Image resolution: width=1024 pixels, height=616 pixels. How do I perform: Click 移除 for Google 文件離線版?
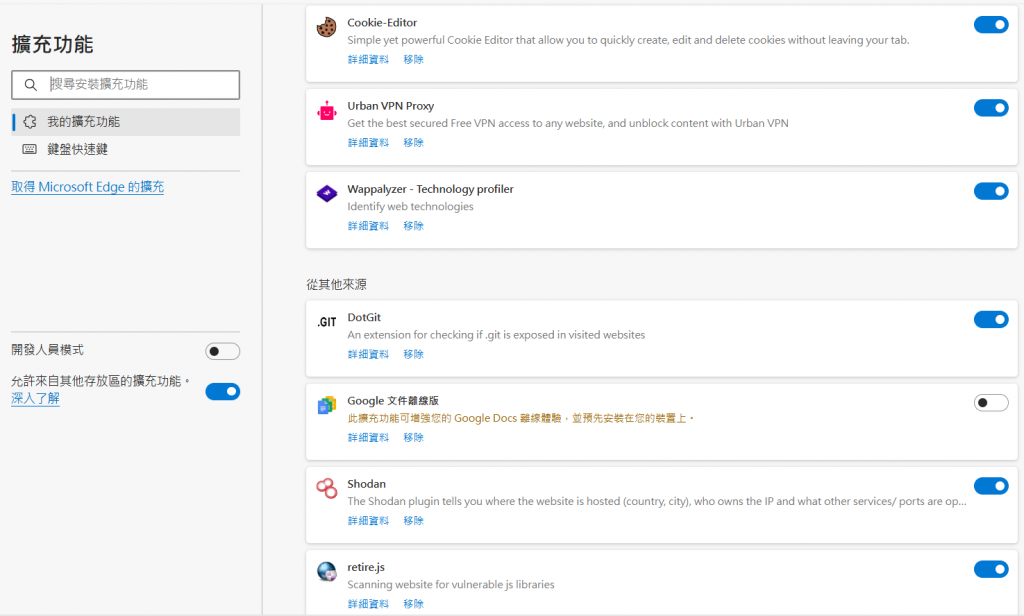(x=413, y=438)
